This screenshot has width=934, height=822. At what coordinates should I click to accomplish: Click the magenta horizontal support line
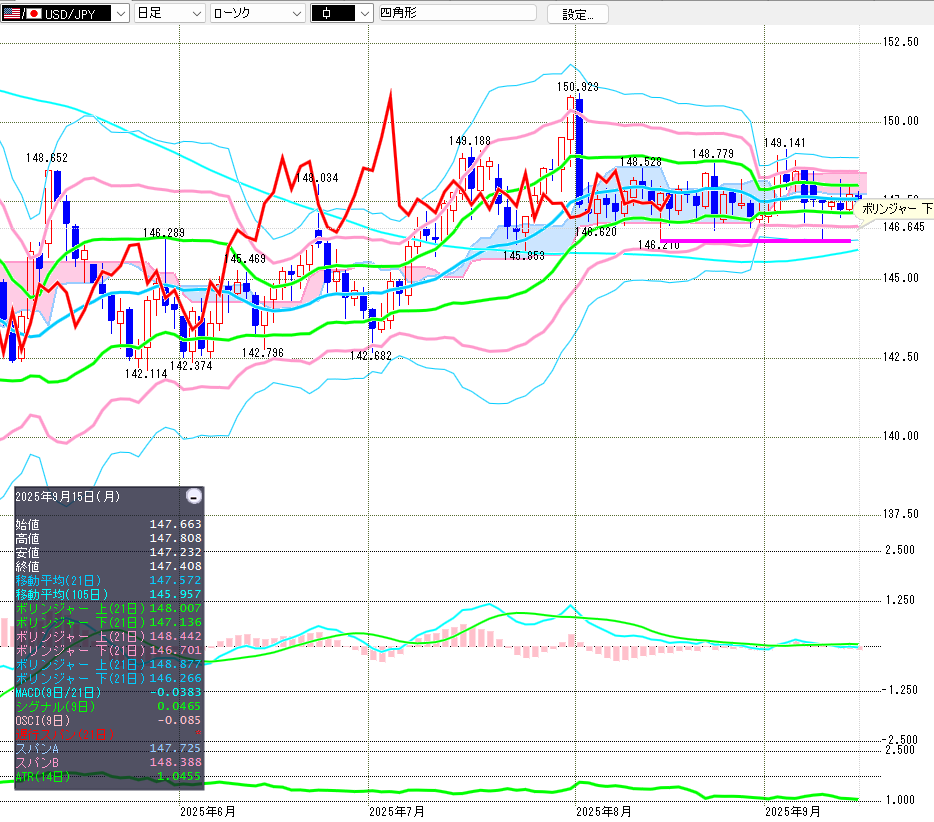755,241
